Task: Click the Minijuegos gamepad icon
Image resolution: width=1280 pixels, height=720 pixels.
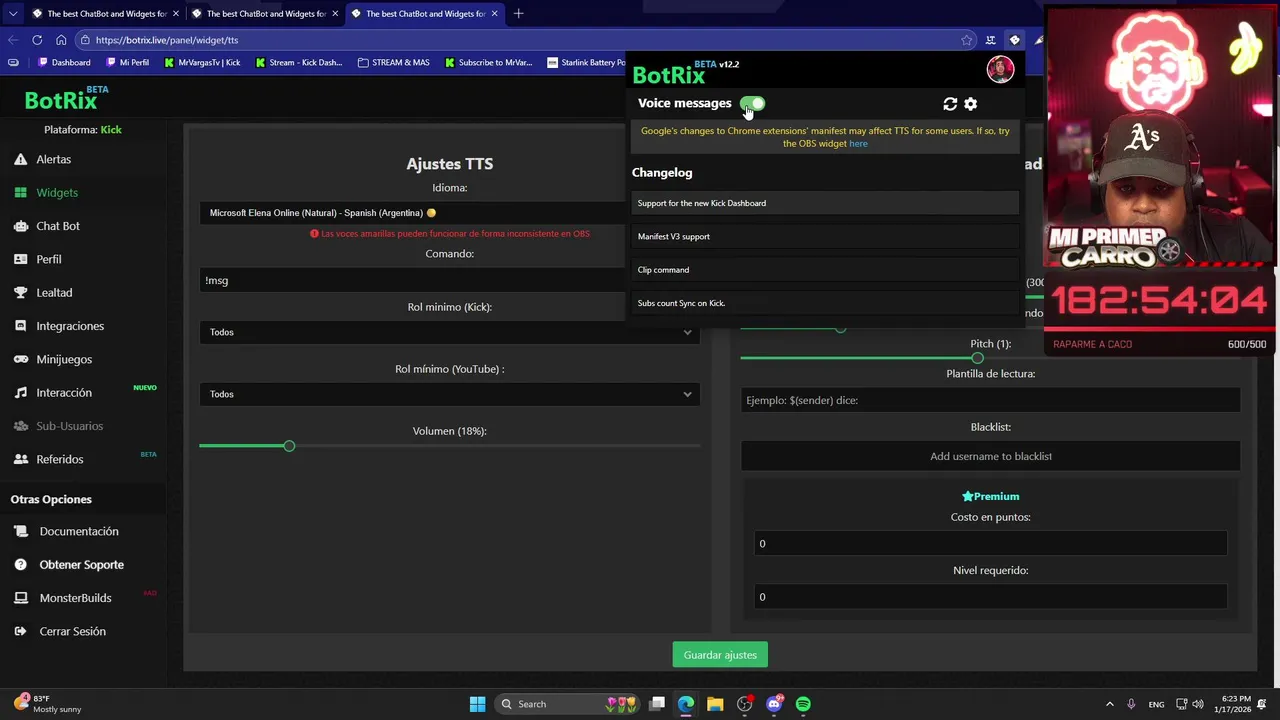Action: click(20, 359)
